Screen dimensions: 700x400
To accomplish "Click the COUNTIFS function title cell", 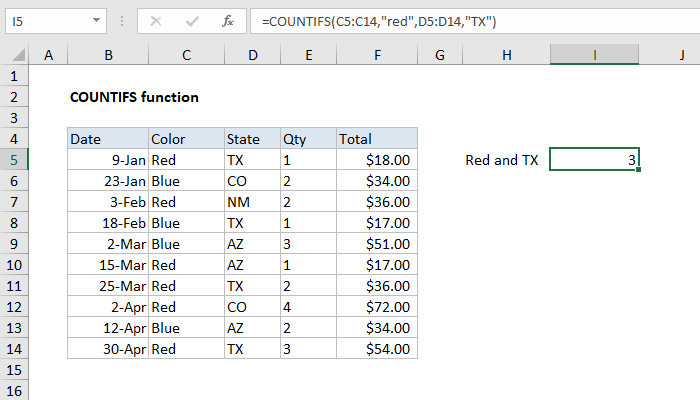I will (x=134, y=97).
